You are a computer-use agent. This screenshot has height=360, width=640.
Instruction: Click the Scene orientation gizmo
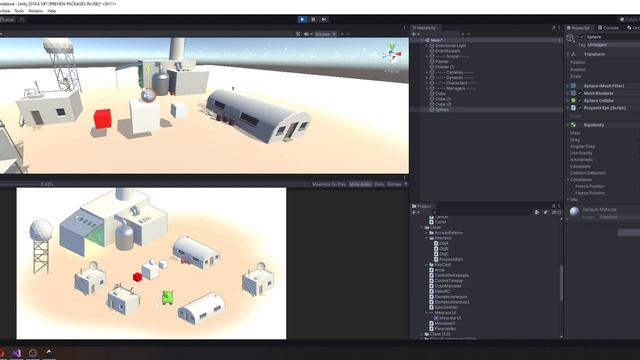pyautogui.click(x=392, y=53)
